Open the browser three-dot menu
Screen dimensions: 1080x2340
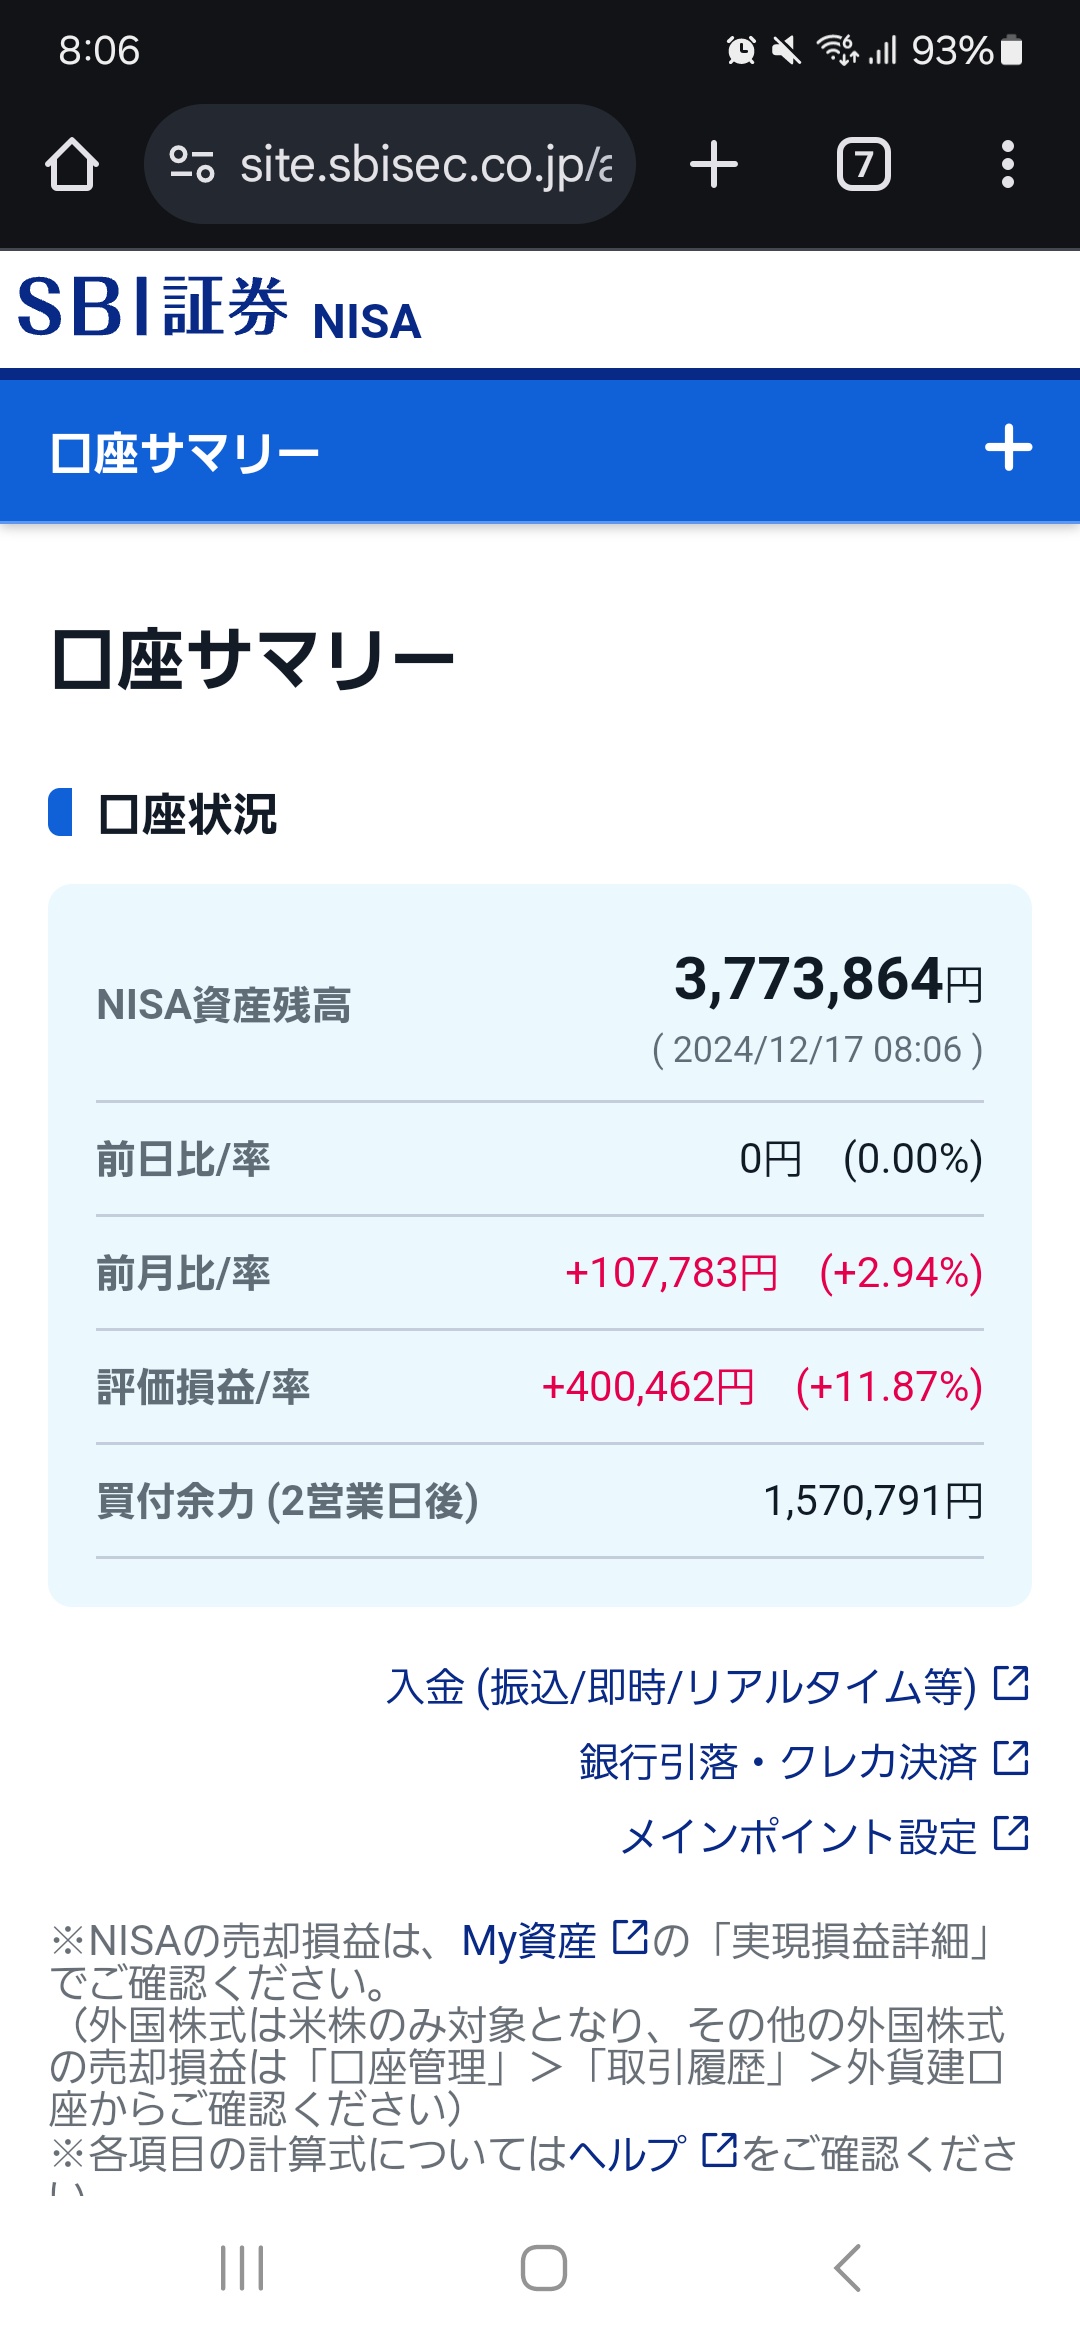[x=1007, y=164]
